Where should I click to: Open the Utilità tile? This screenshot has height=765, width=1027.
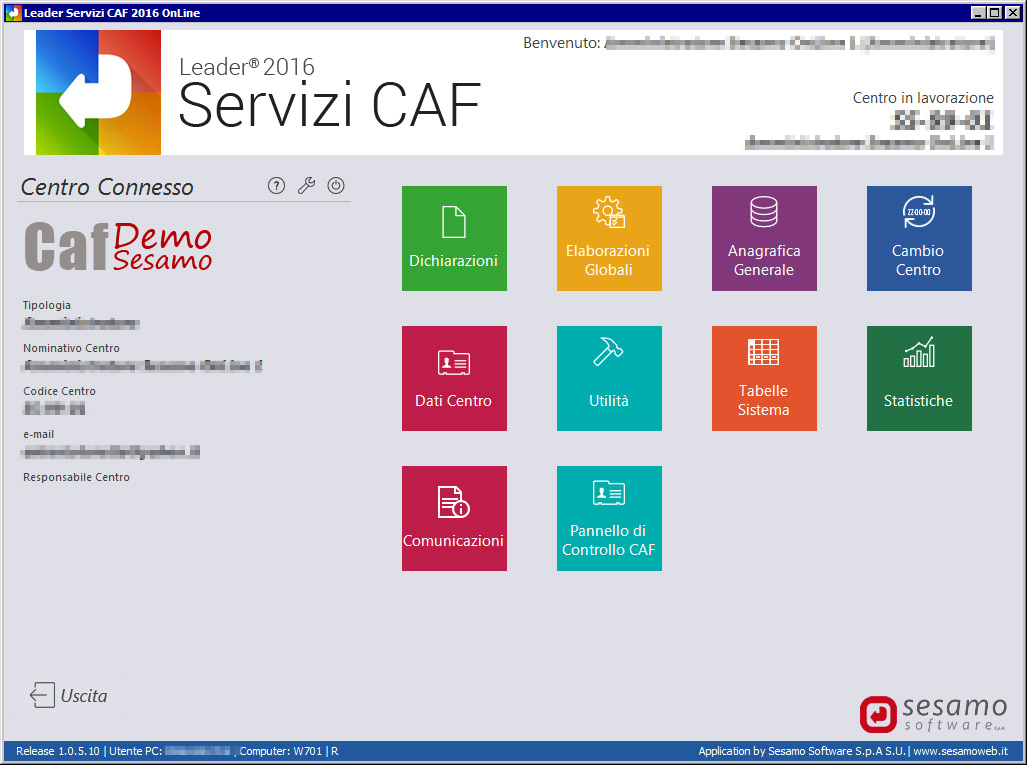coord(609,379)
